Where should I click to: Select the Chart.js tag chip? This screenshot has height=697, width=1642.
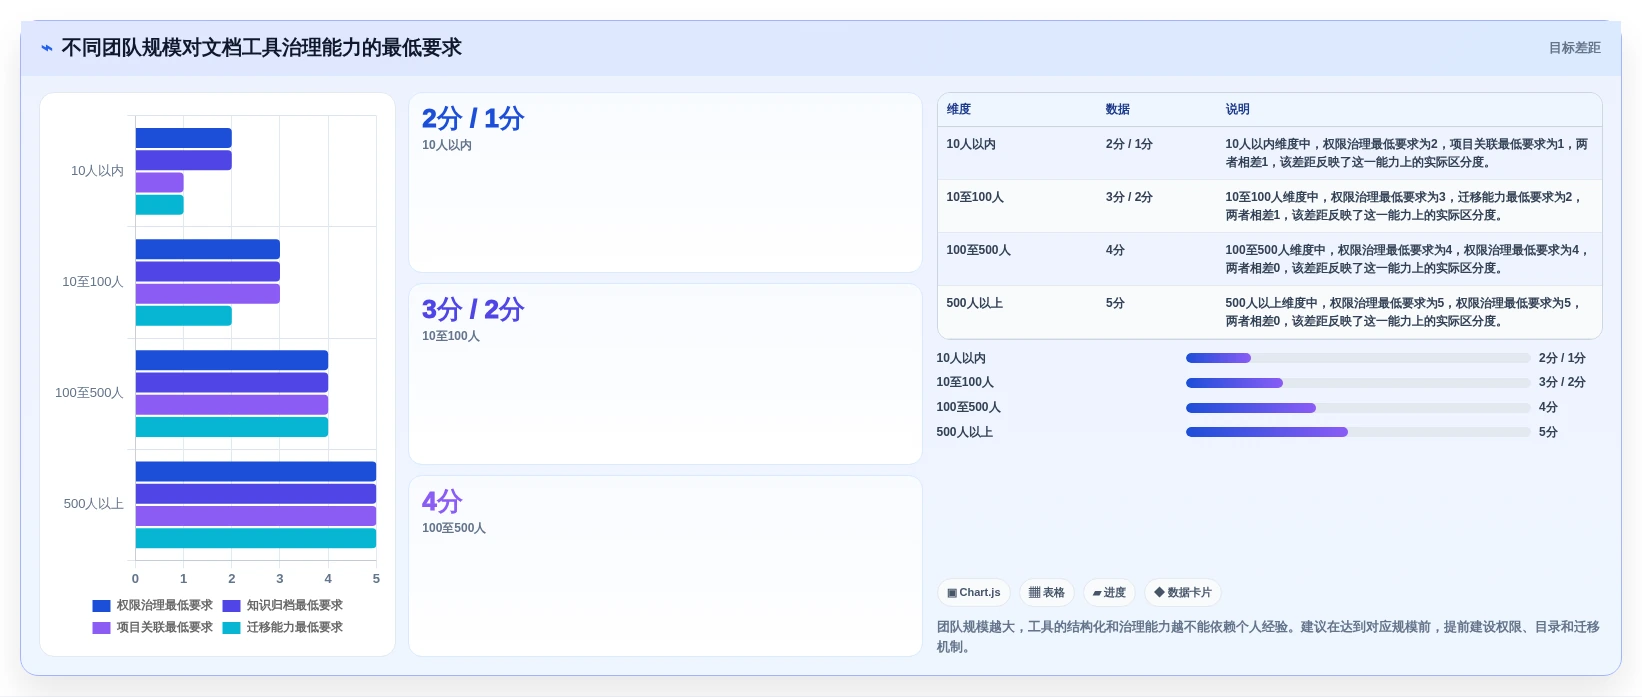974,593
